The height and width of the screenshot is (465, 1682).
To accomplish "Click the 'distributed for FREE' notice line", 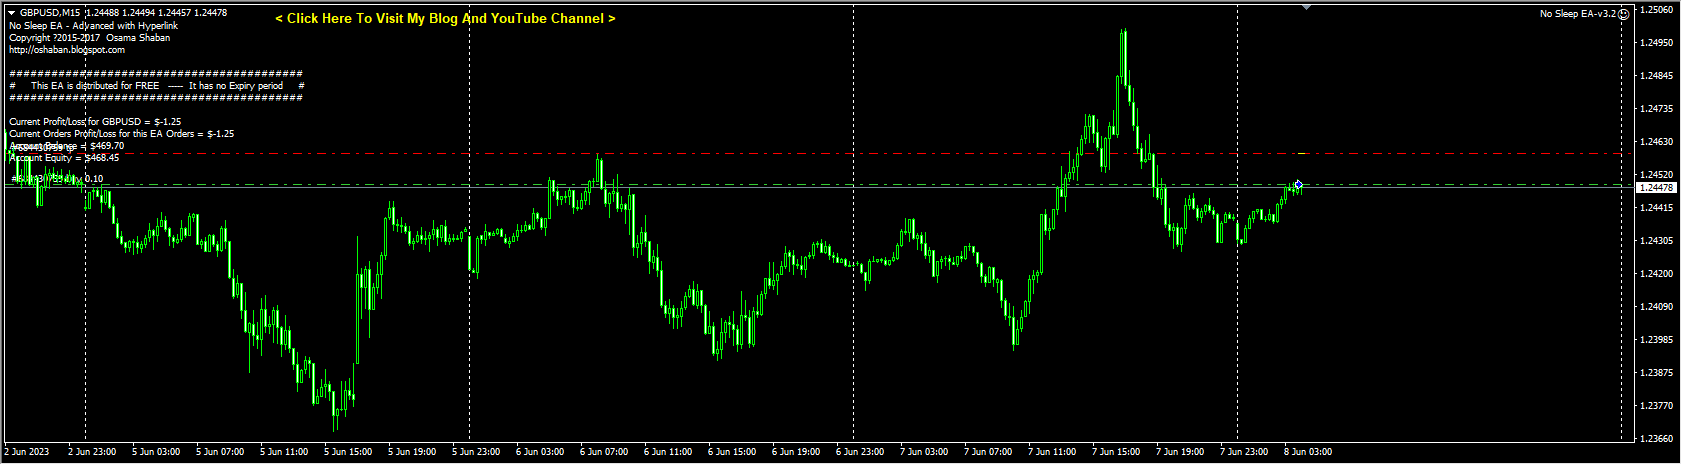I will pos(157,86).
